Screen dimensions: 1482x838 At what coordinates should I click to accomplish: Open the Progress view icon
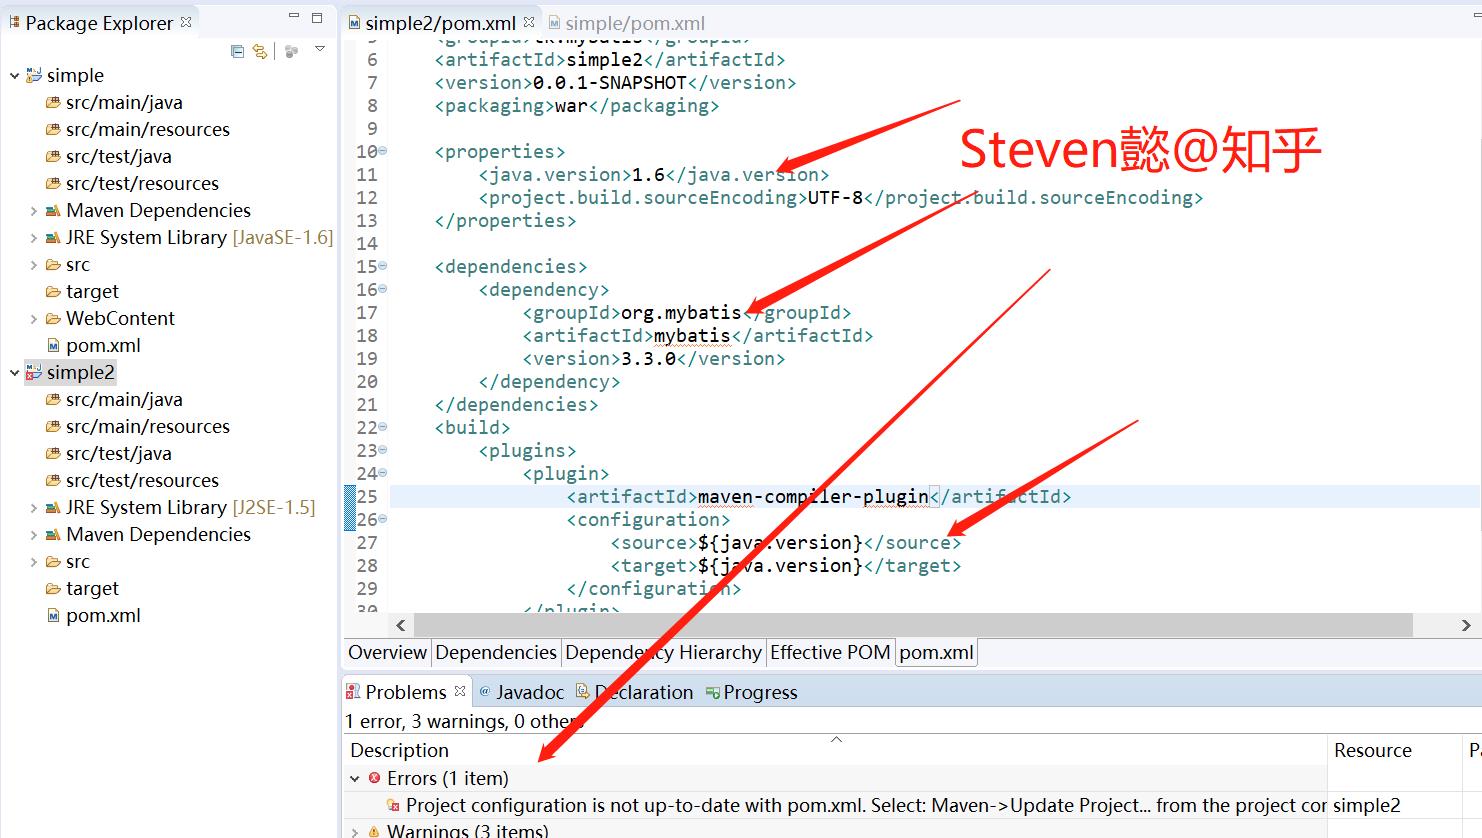click(711, 691)
